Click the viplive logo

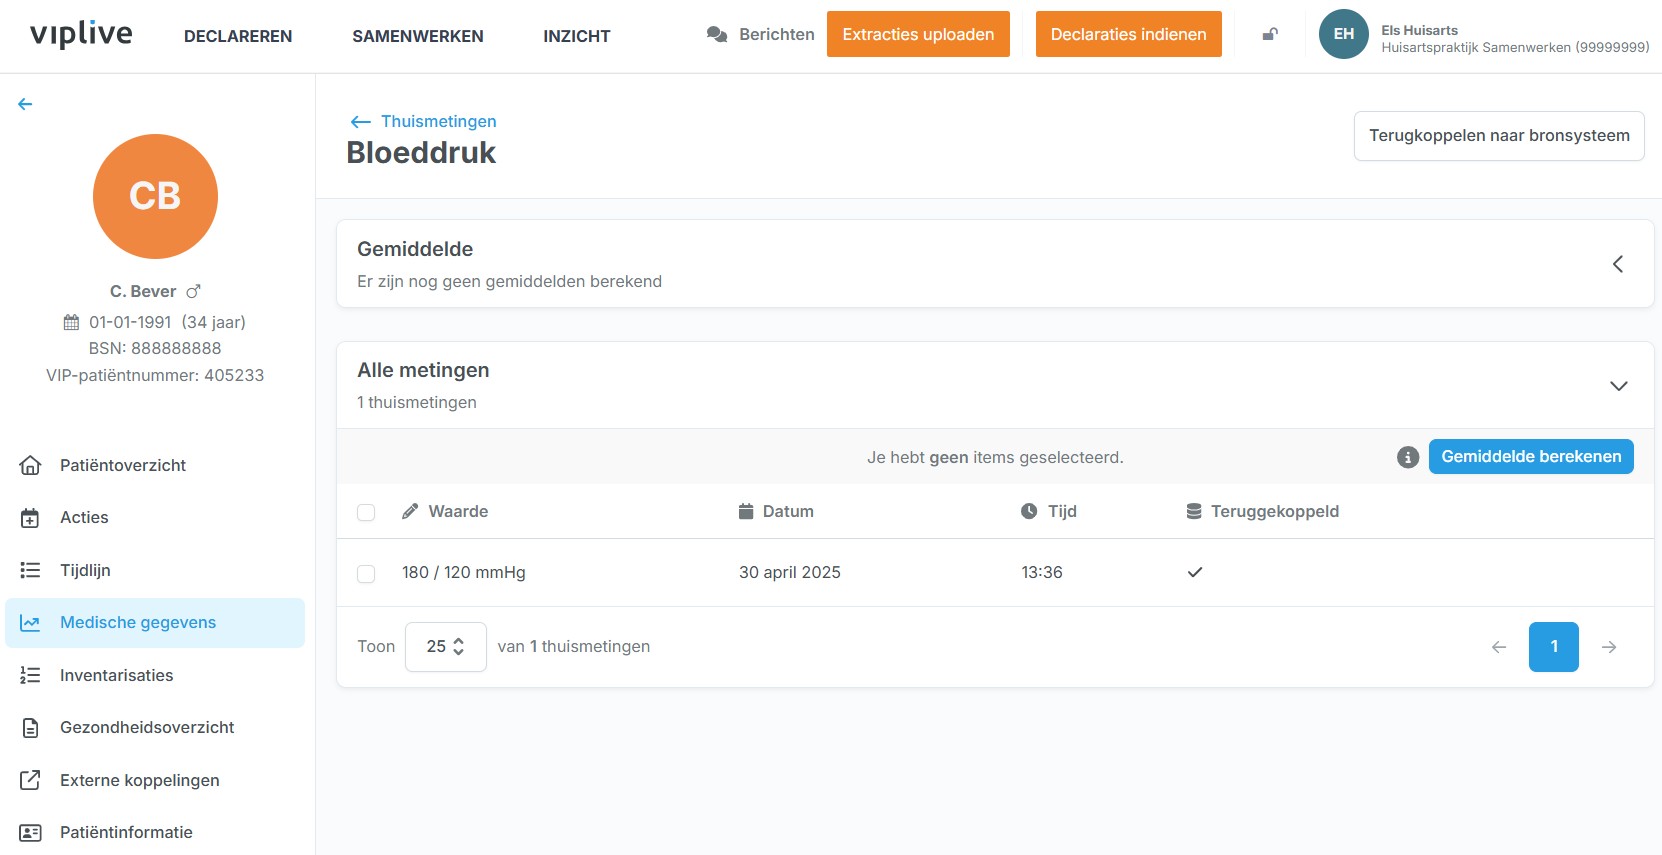pos(81,34)
